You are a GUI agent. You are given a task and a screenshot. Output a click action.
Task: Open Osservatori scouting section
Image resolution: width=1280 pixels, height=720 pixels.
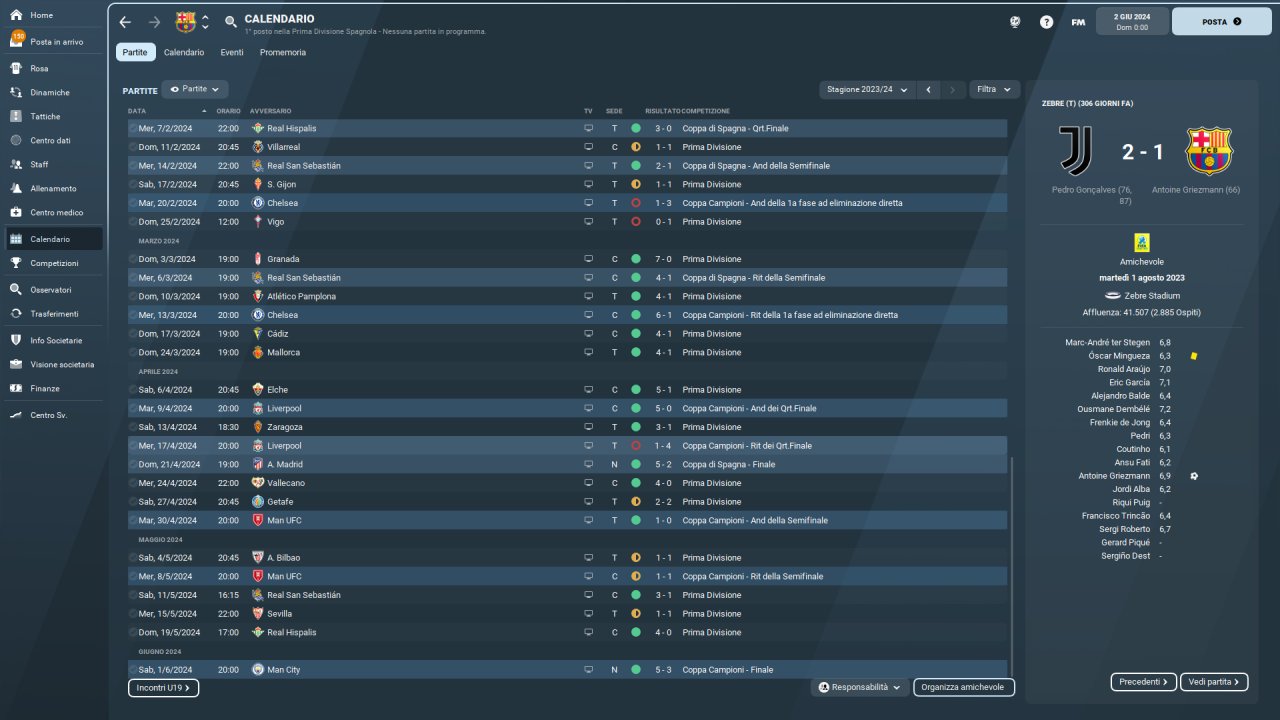(51, 290)
